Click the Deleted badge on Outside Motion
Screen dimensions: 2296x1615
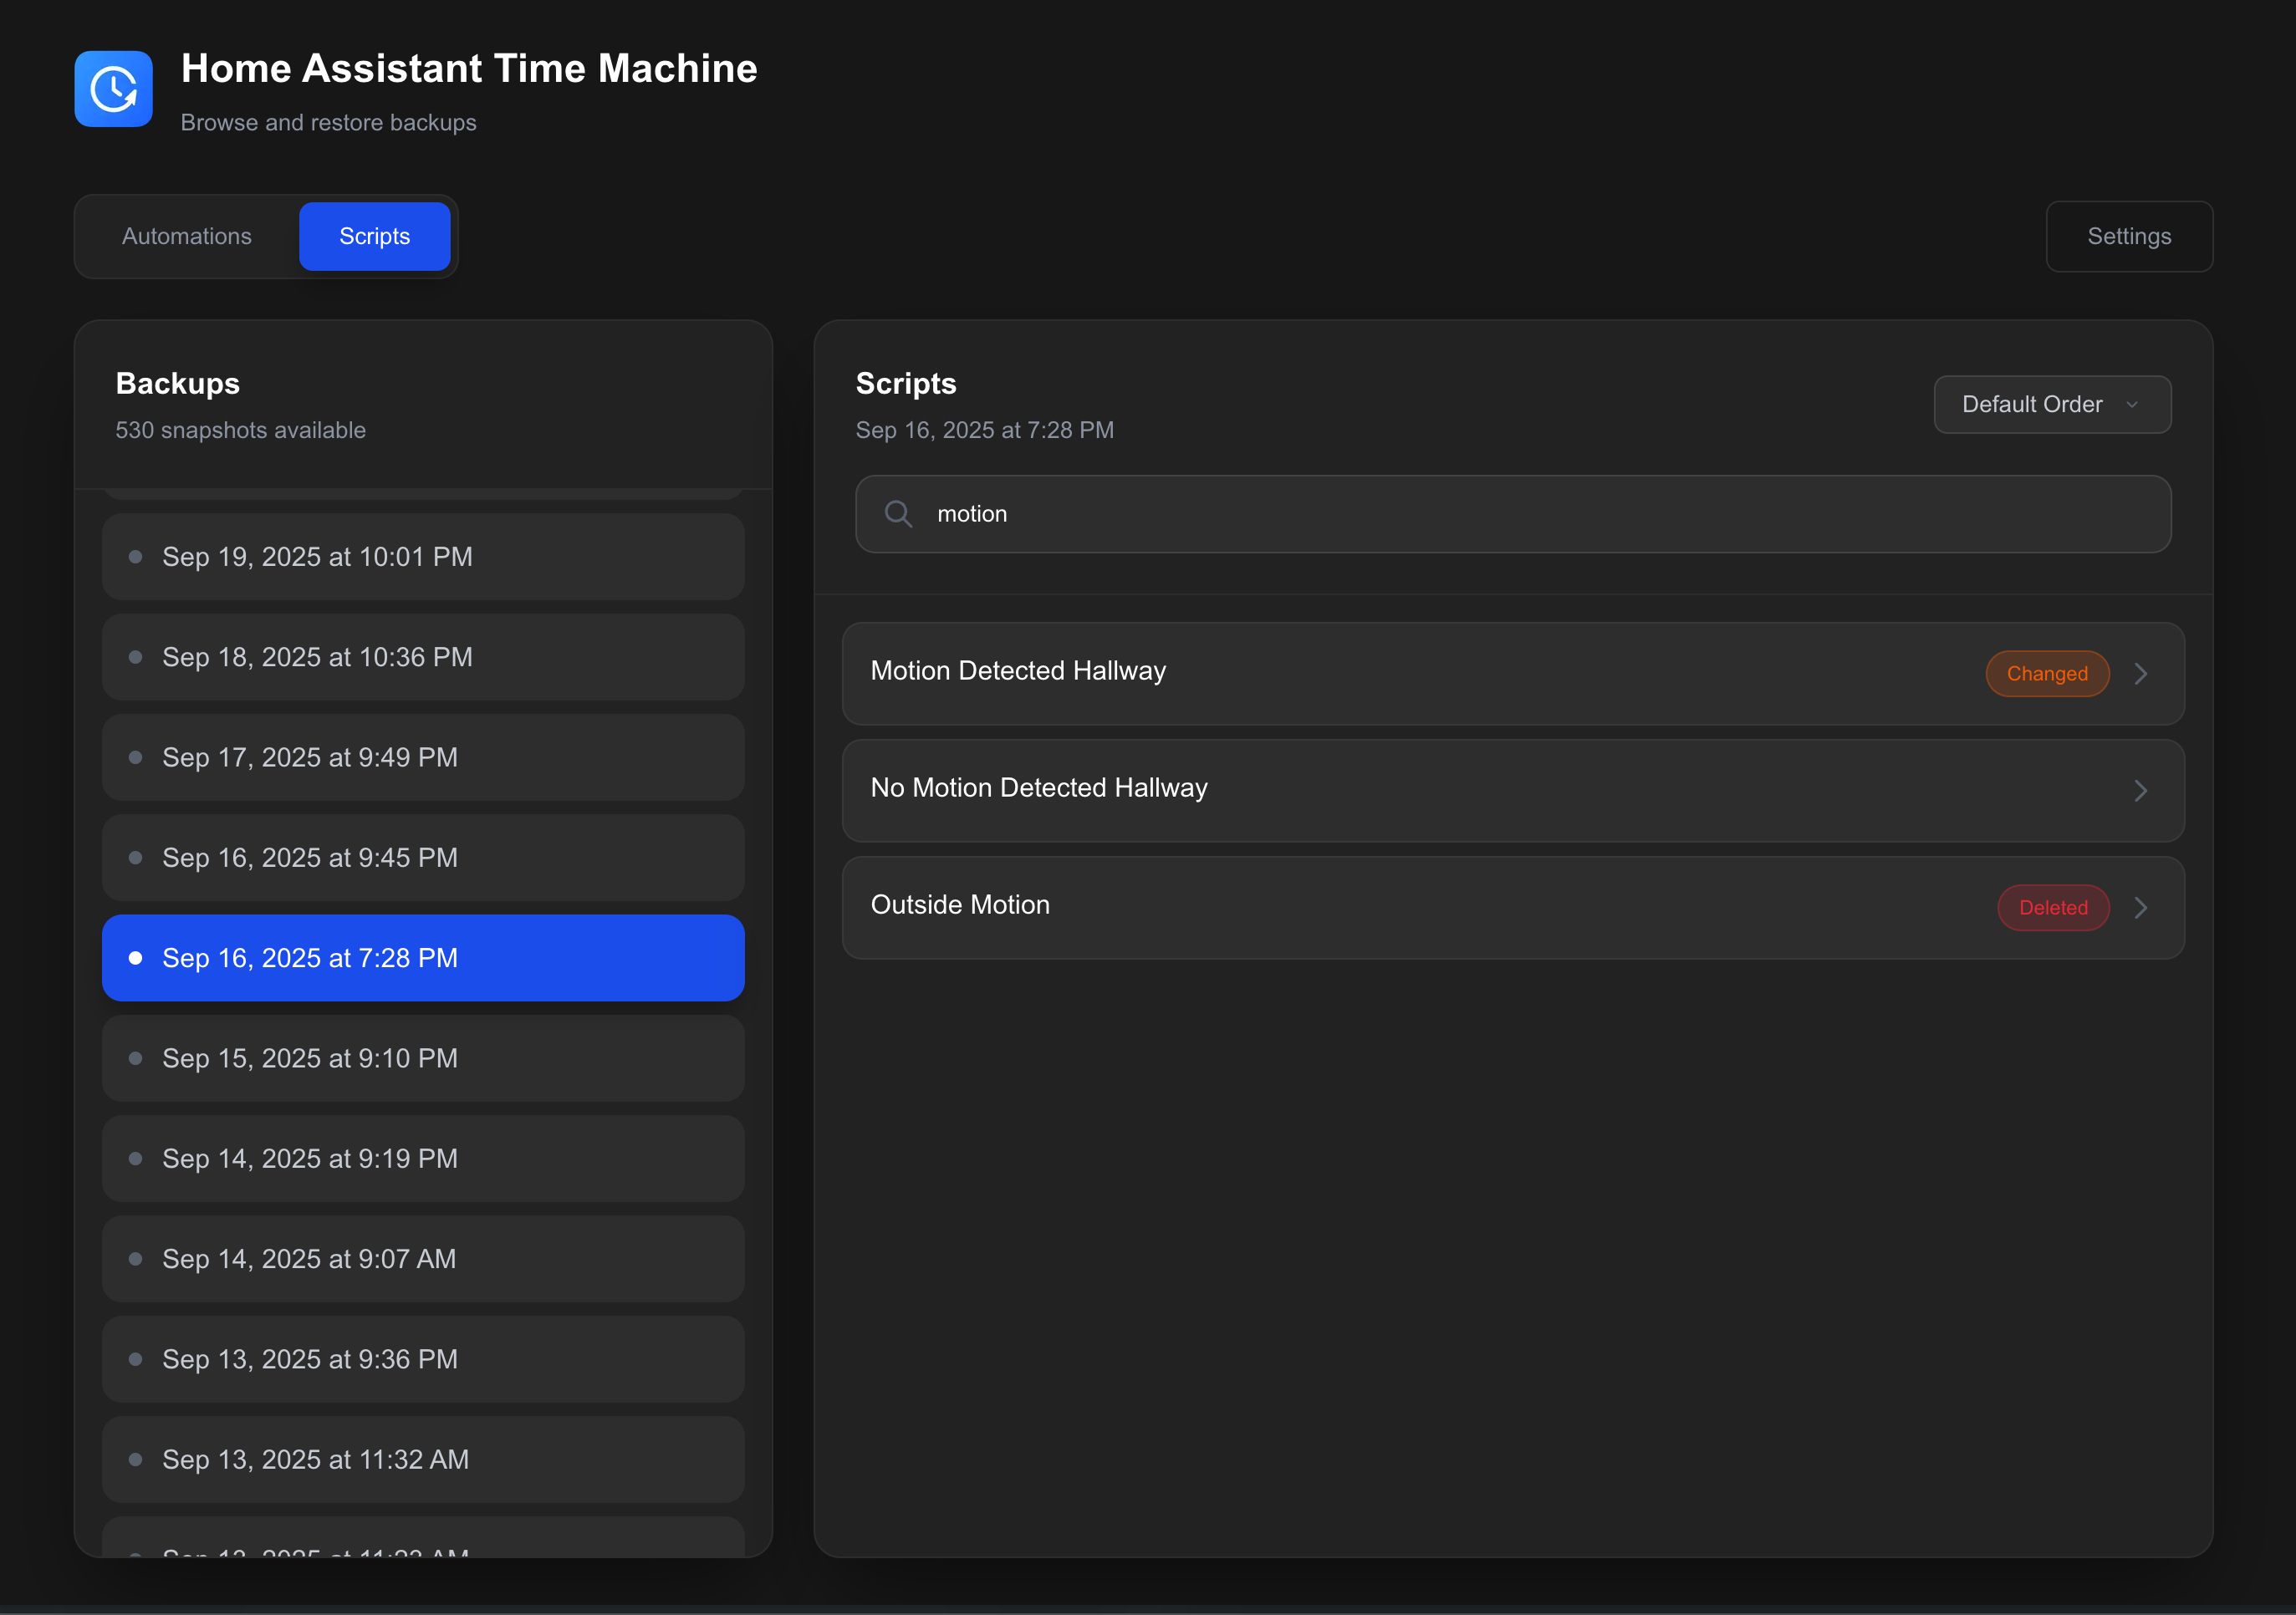2053,908
